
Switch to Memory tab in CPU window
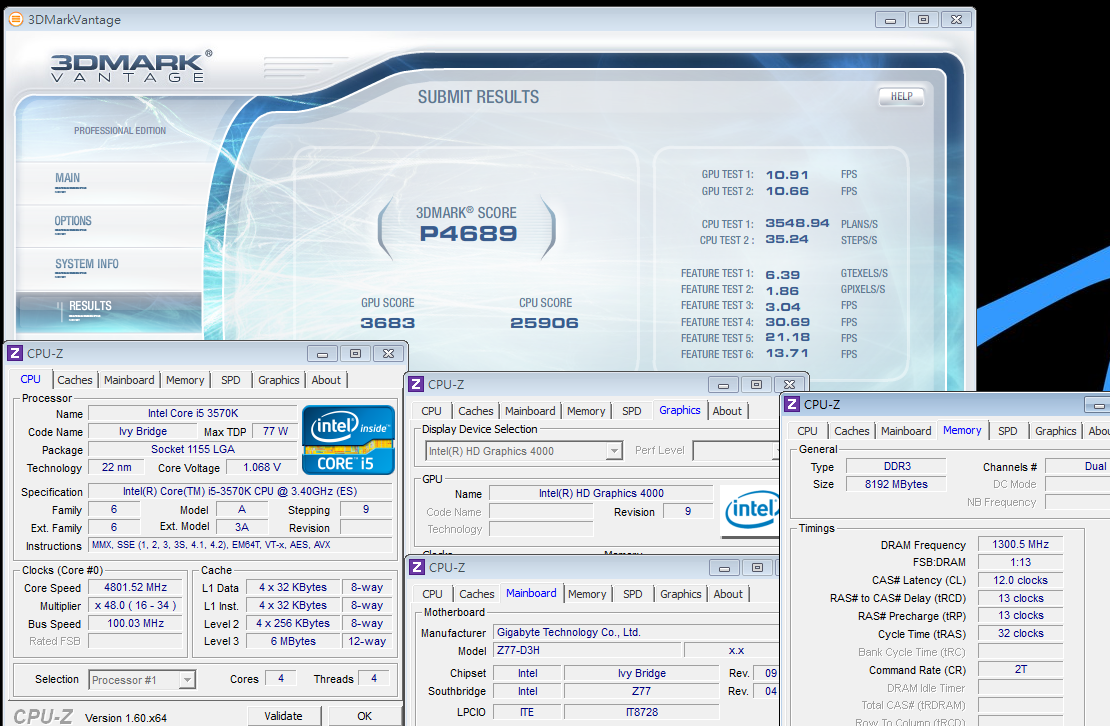(185, 380)
